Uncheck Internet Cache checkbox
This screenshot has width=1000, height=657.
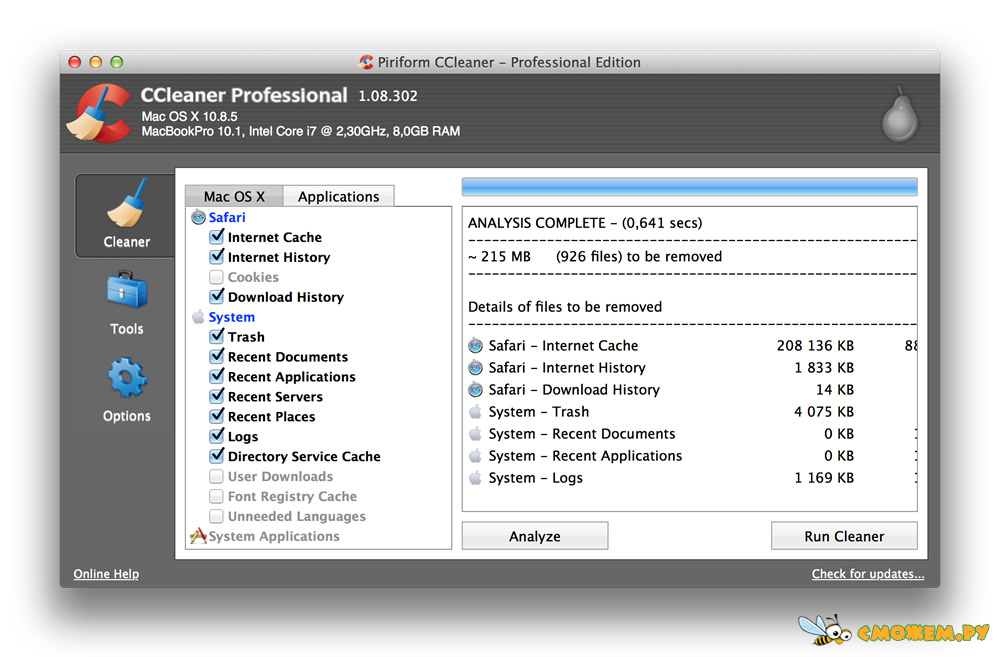[217, 237]
